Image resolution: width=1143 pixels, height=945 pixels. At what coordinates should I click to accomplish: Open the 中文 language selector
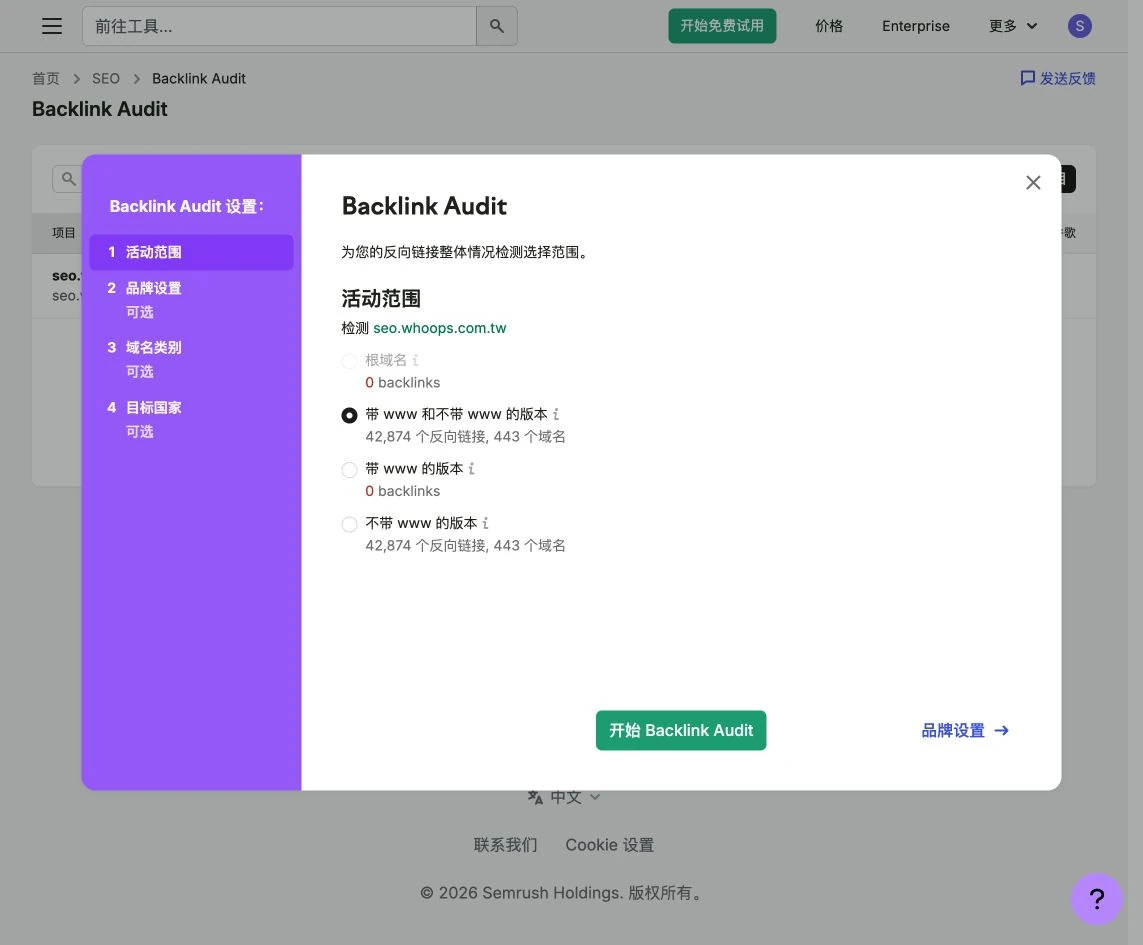[x=564, y=797]
